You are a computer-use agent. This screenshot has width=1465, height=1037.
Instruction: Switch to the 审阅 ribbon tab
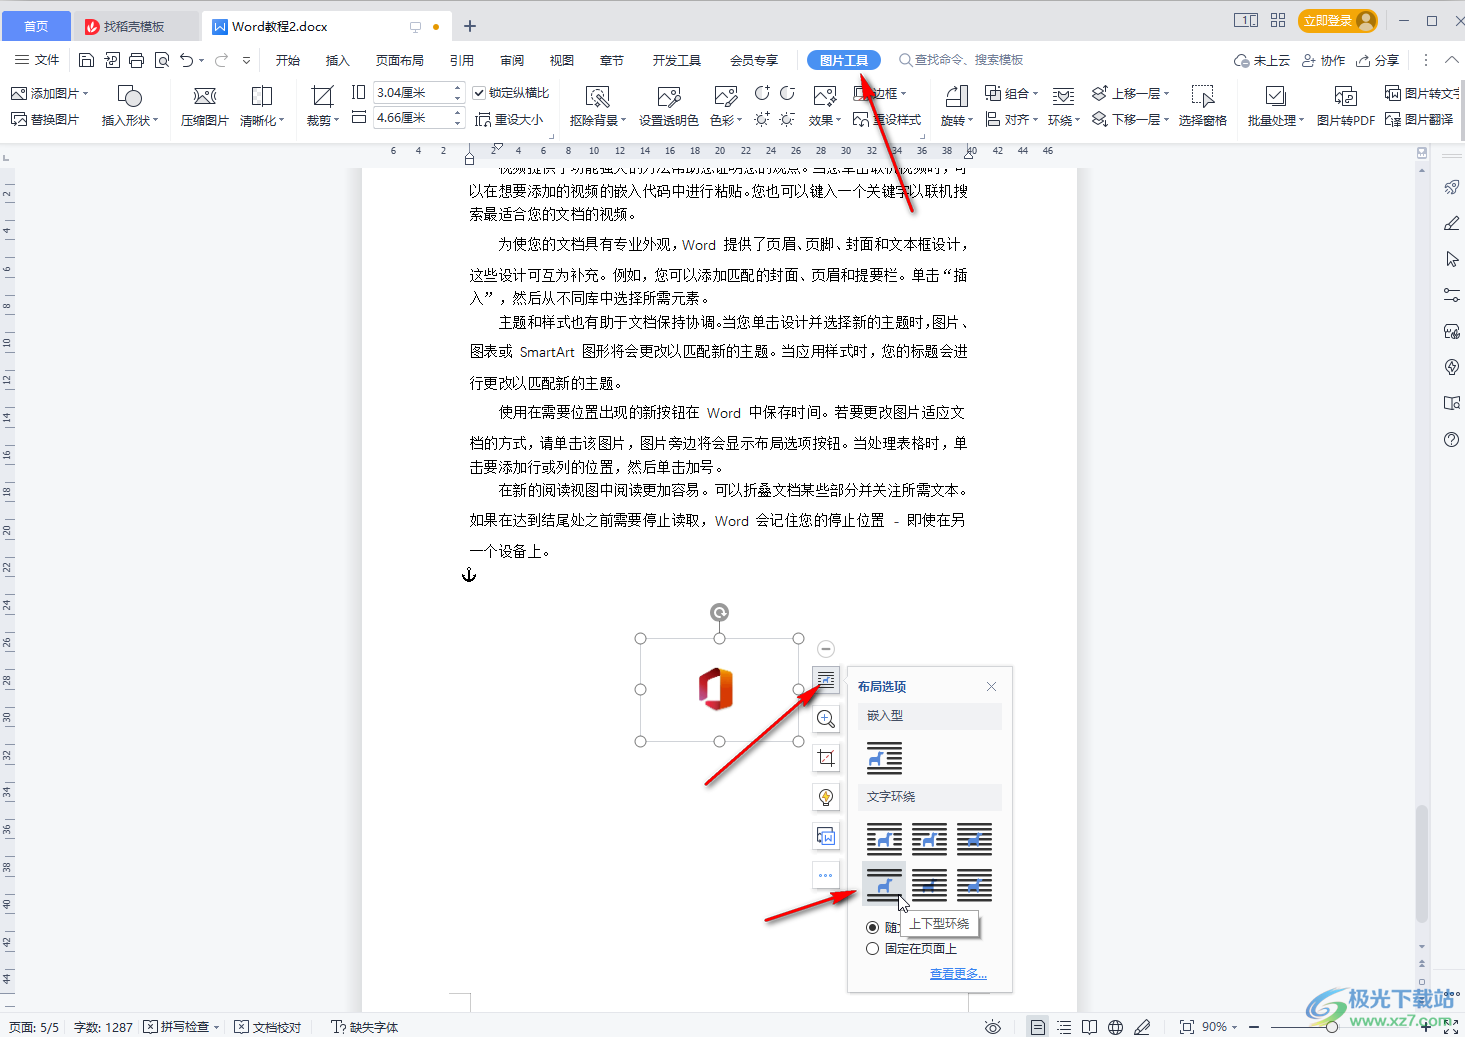[512, 60]
